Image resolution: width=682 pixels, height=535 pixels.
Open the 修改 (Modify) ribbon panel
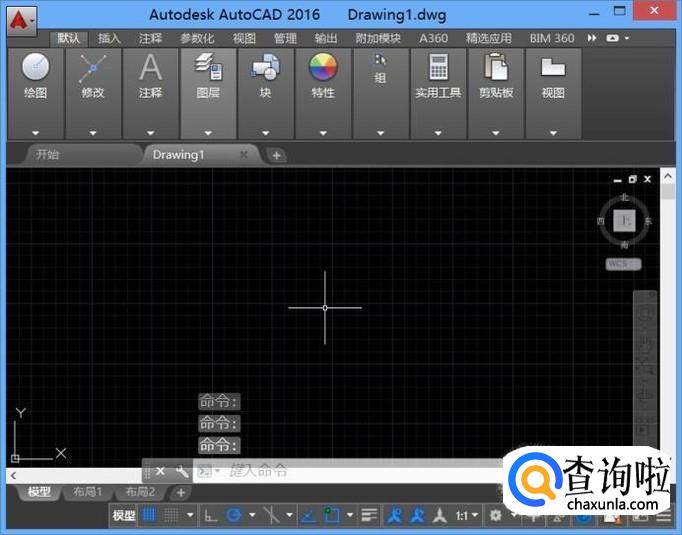[x=93, y=93]
